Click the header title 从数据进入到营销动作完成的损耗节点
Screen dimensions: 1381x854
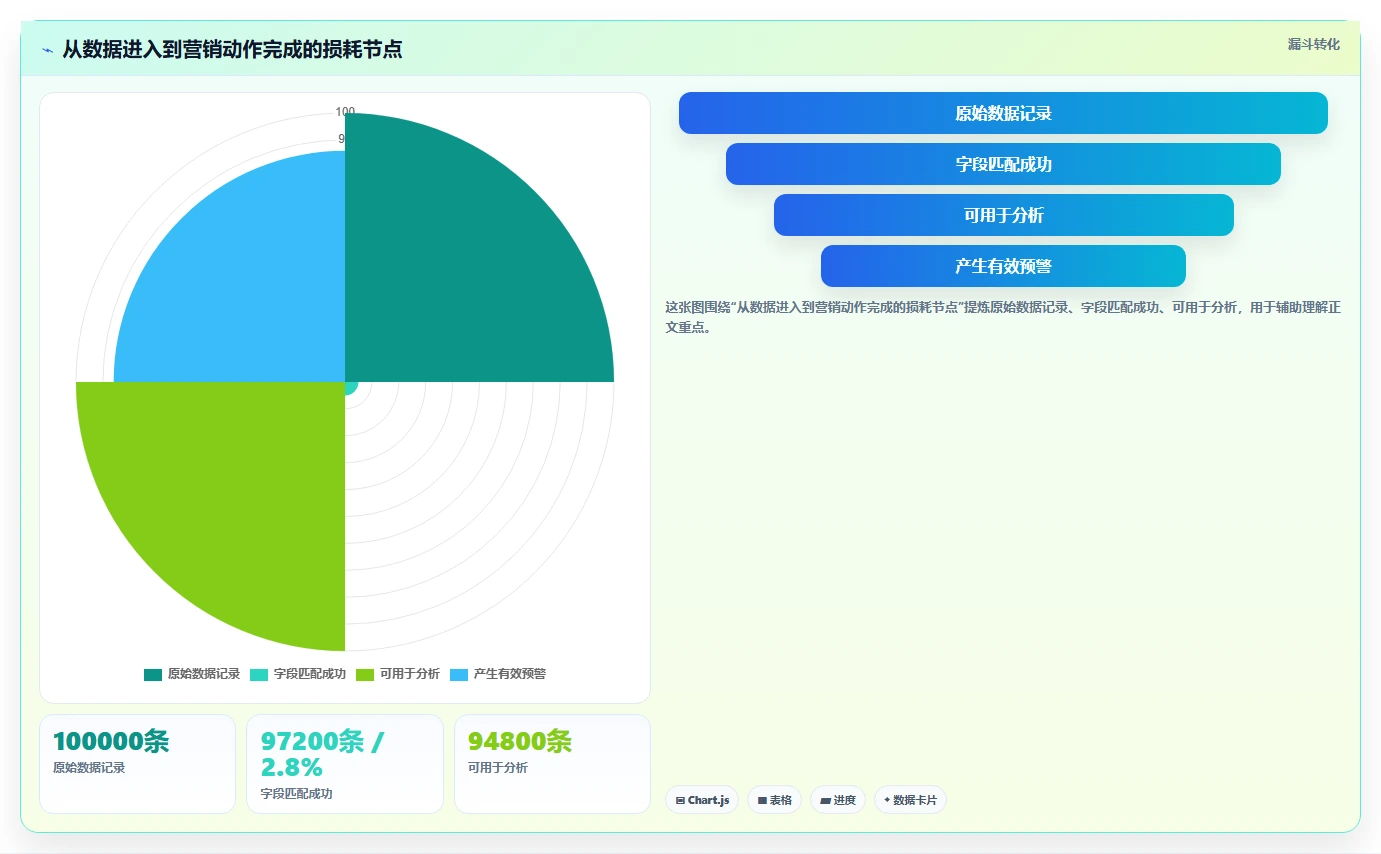(x=232, y=49)
